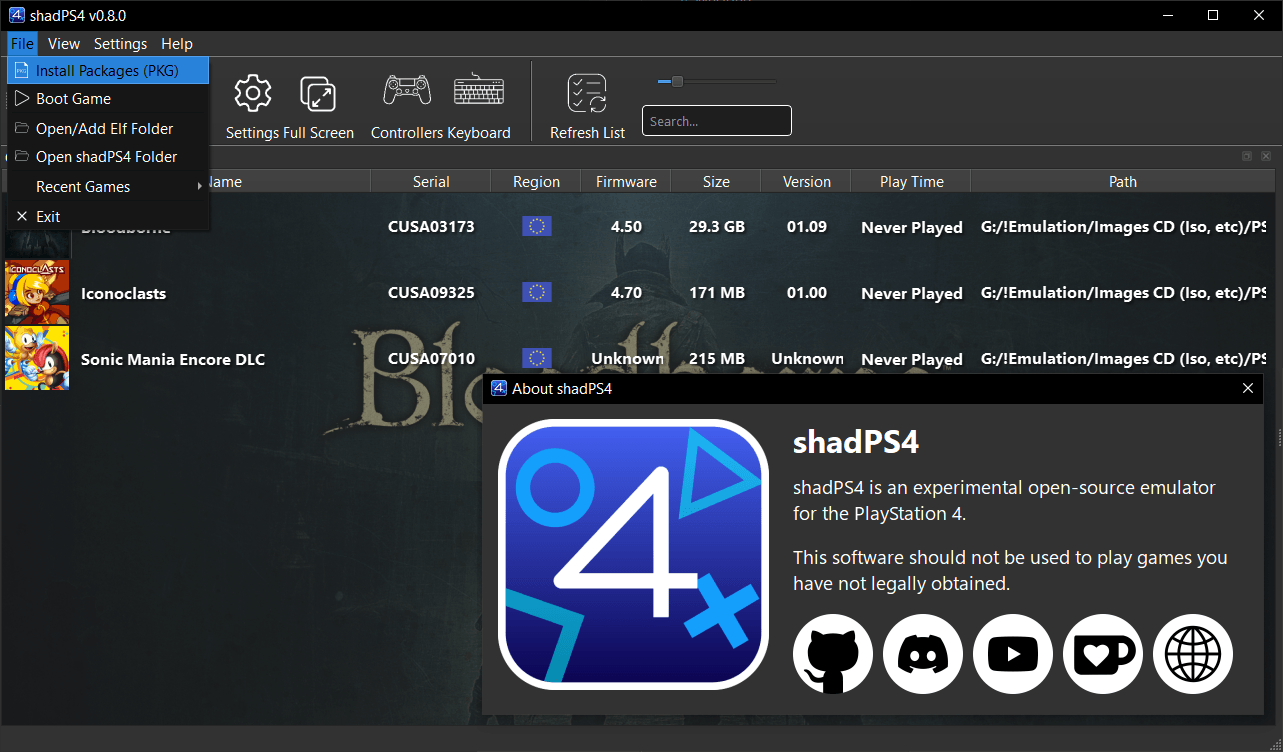Click the 29.3 GB size cell
This screenshot has height=752, width=1283.
coord(716,226)
